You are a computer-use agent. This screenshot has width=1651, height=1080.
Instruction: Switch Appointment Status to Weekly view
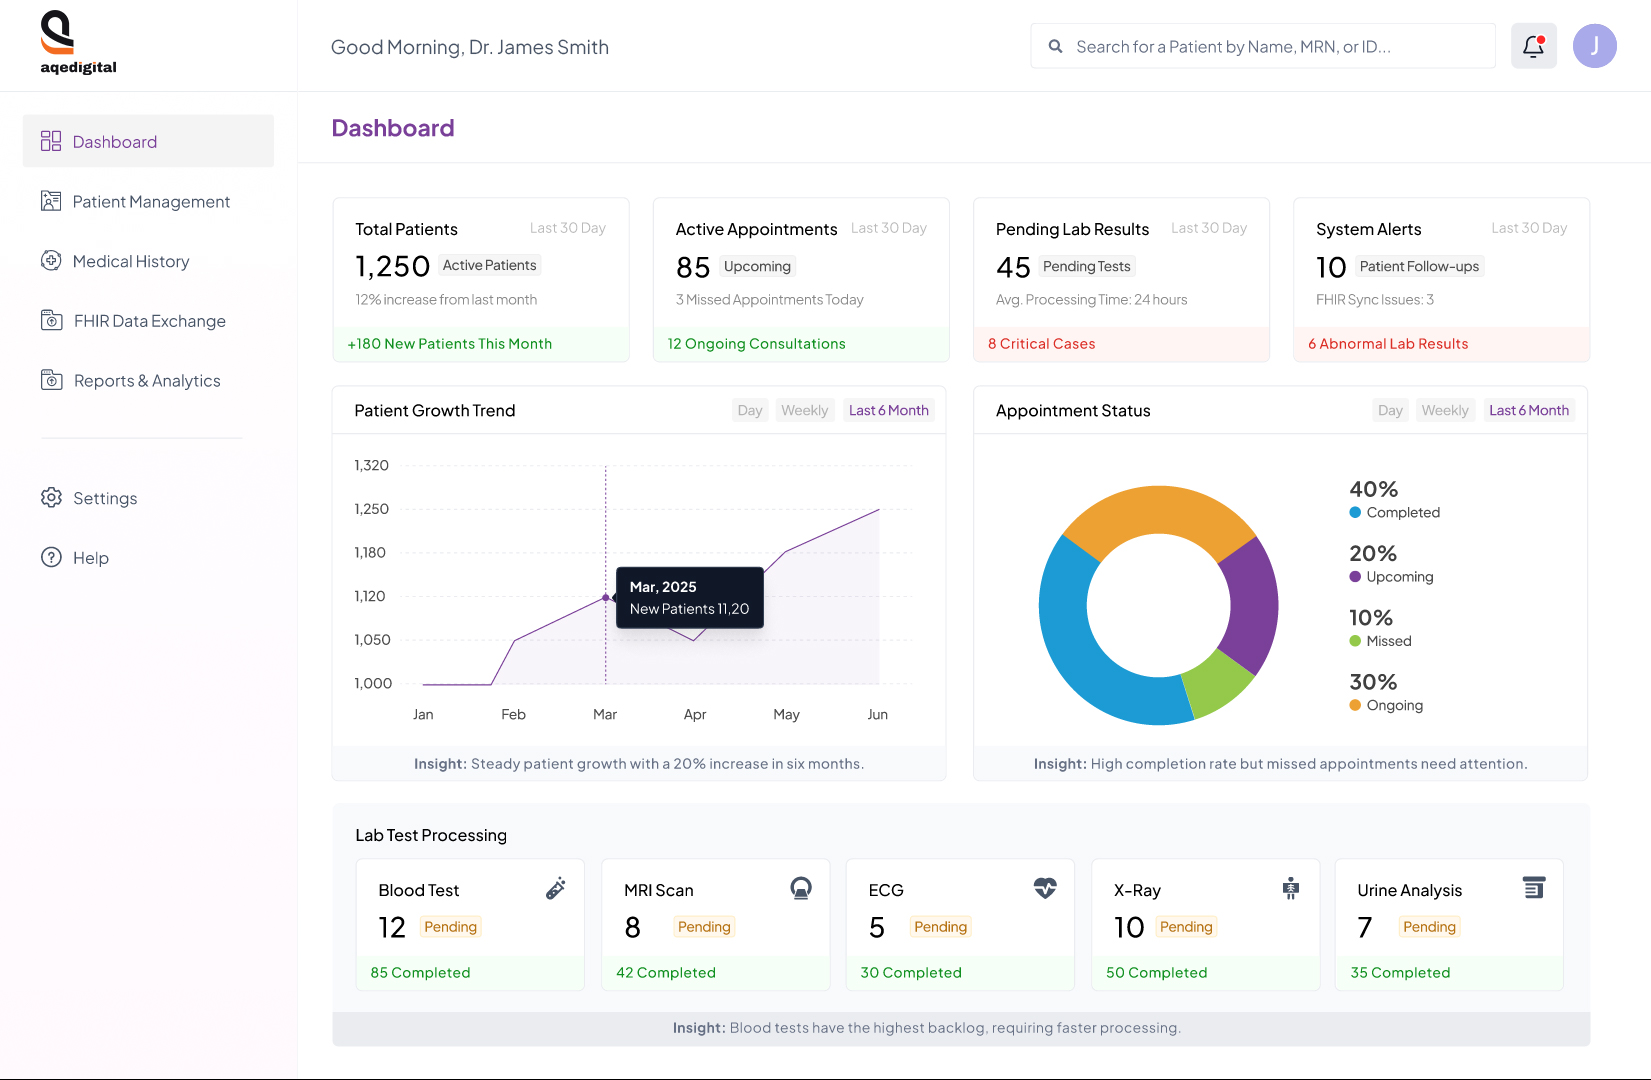pos(1444,409)
